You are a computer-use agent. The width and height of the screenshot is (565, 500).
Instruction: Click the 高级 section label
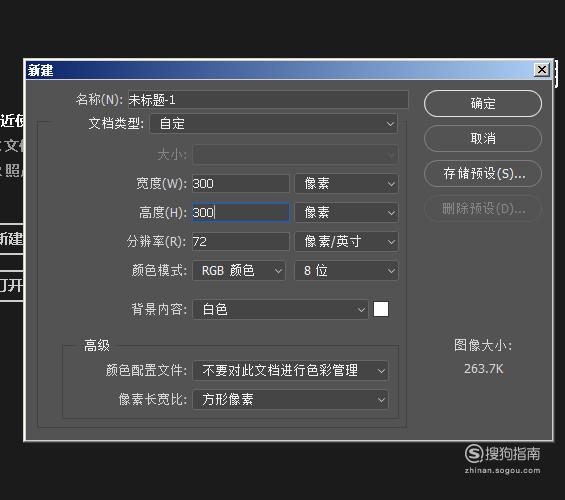pyautogui.click(x=97, y=345)
